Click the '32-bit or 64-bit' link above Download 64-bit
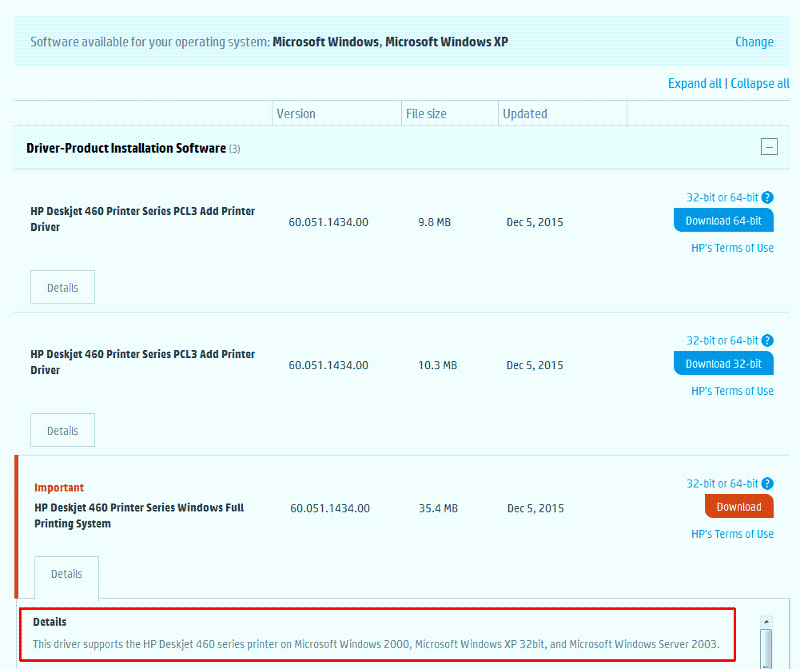The width and height of the screenshot is (800, 669). [x=722, y=198]
